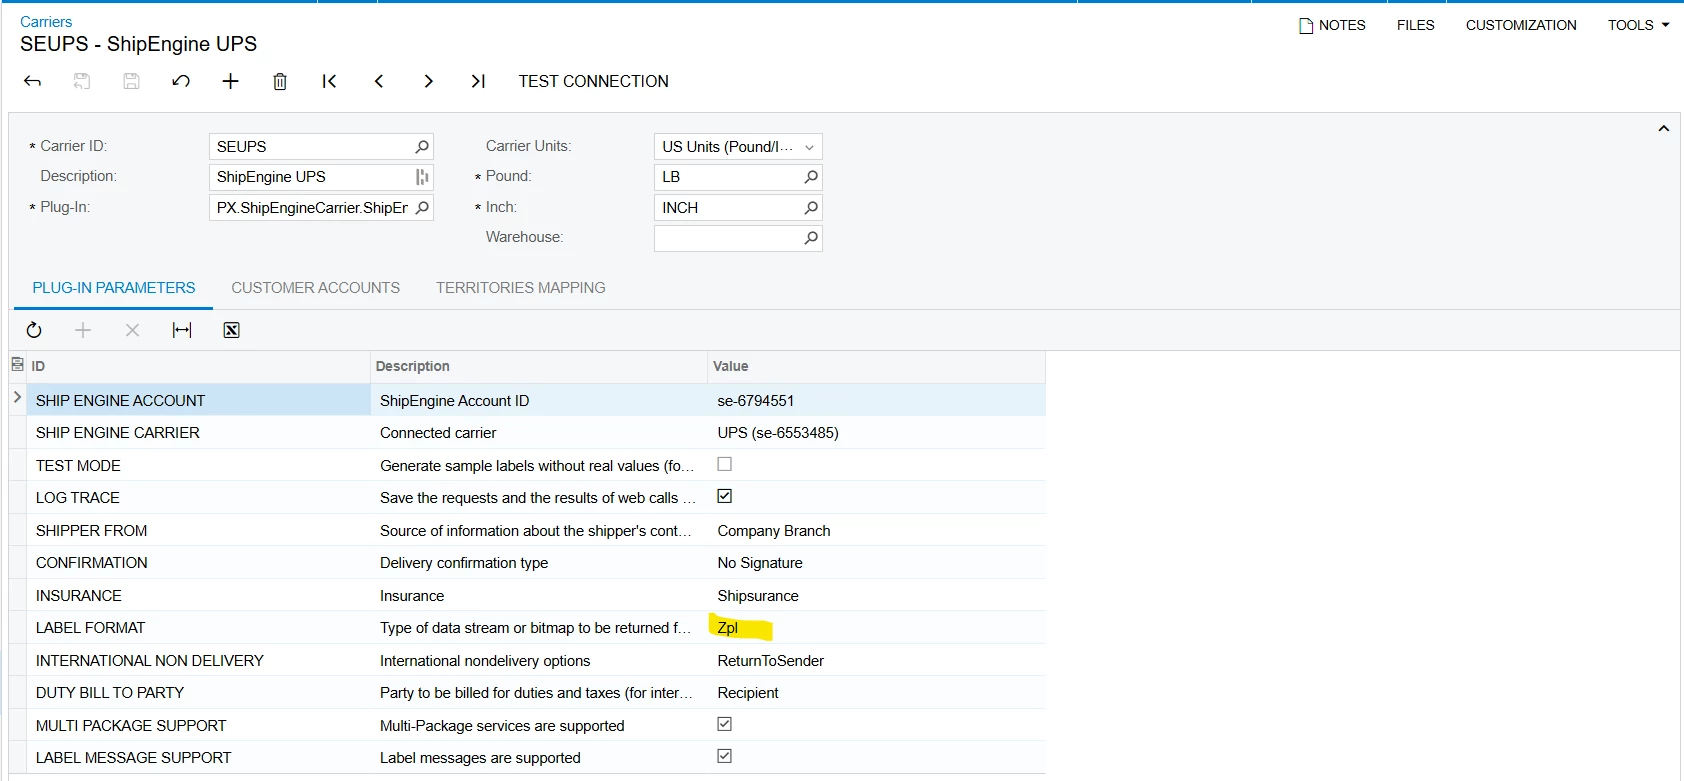This screenshot has height=781, width=1684.
Task: Click the No Signature confirmation value
Action: point(760,563)
